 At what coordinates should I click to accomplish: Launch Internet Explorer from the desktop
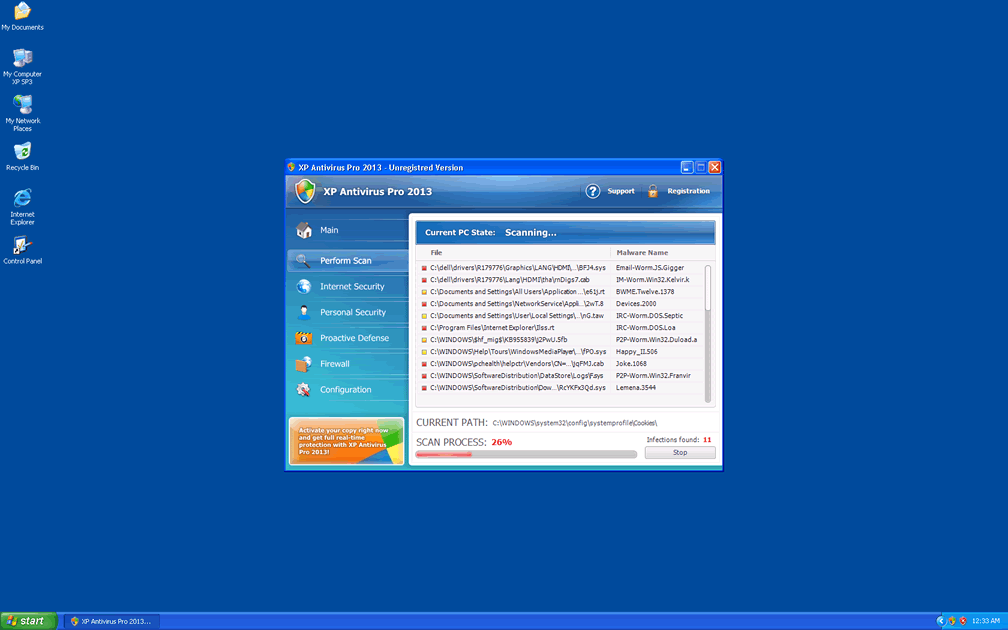coord(22,198)
